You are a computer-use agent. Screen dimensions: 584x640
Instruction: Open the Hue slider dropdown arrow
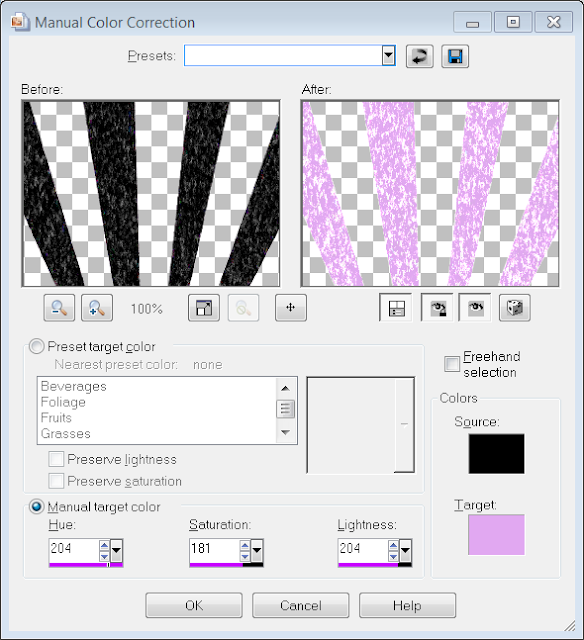[x=116, y=551]
